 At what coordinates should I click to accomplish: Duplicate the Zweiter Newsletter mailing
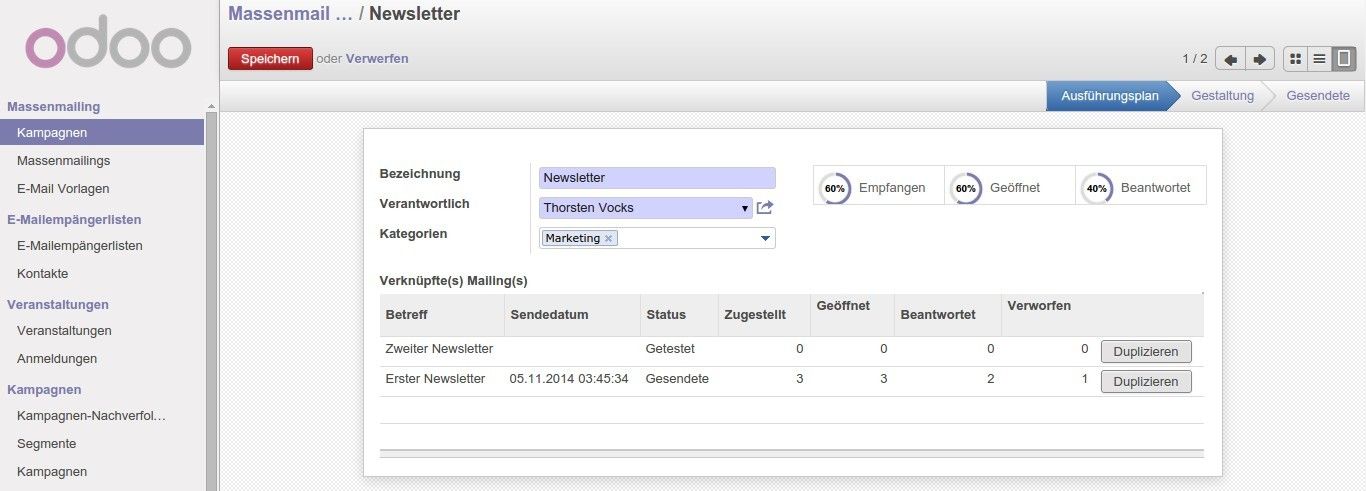coord(1146,351)
